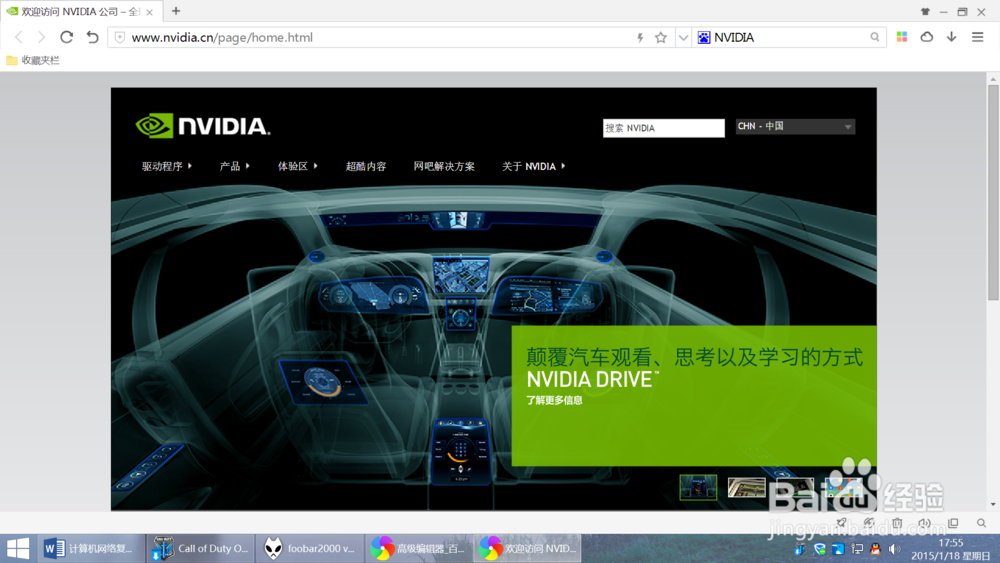Click the browser forward arrow

(41, 38)
